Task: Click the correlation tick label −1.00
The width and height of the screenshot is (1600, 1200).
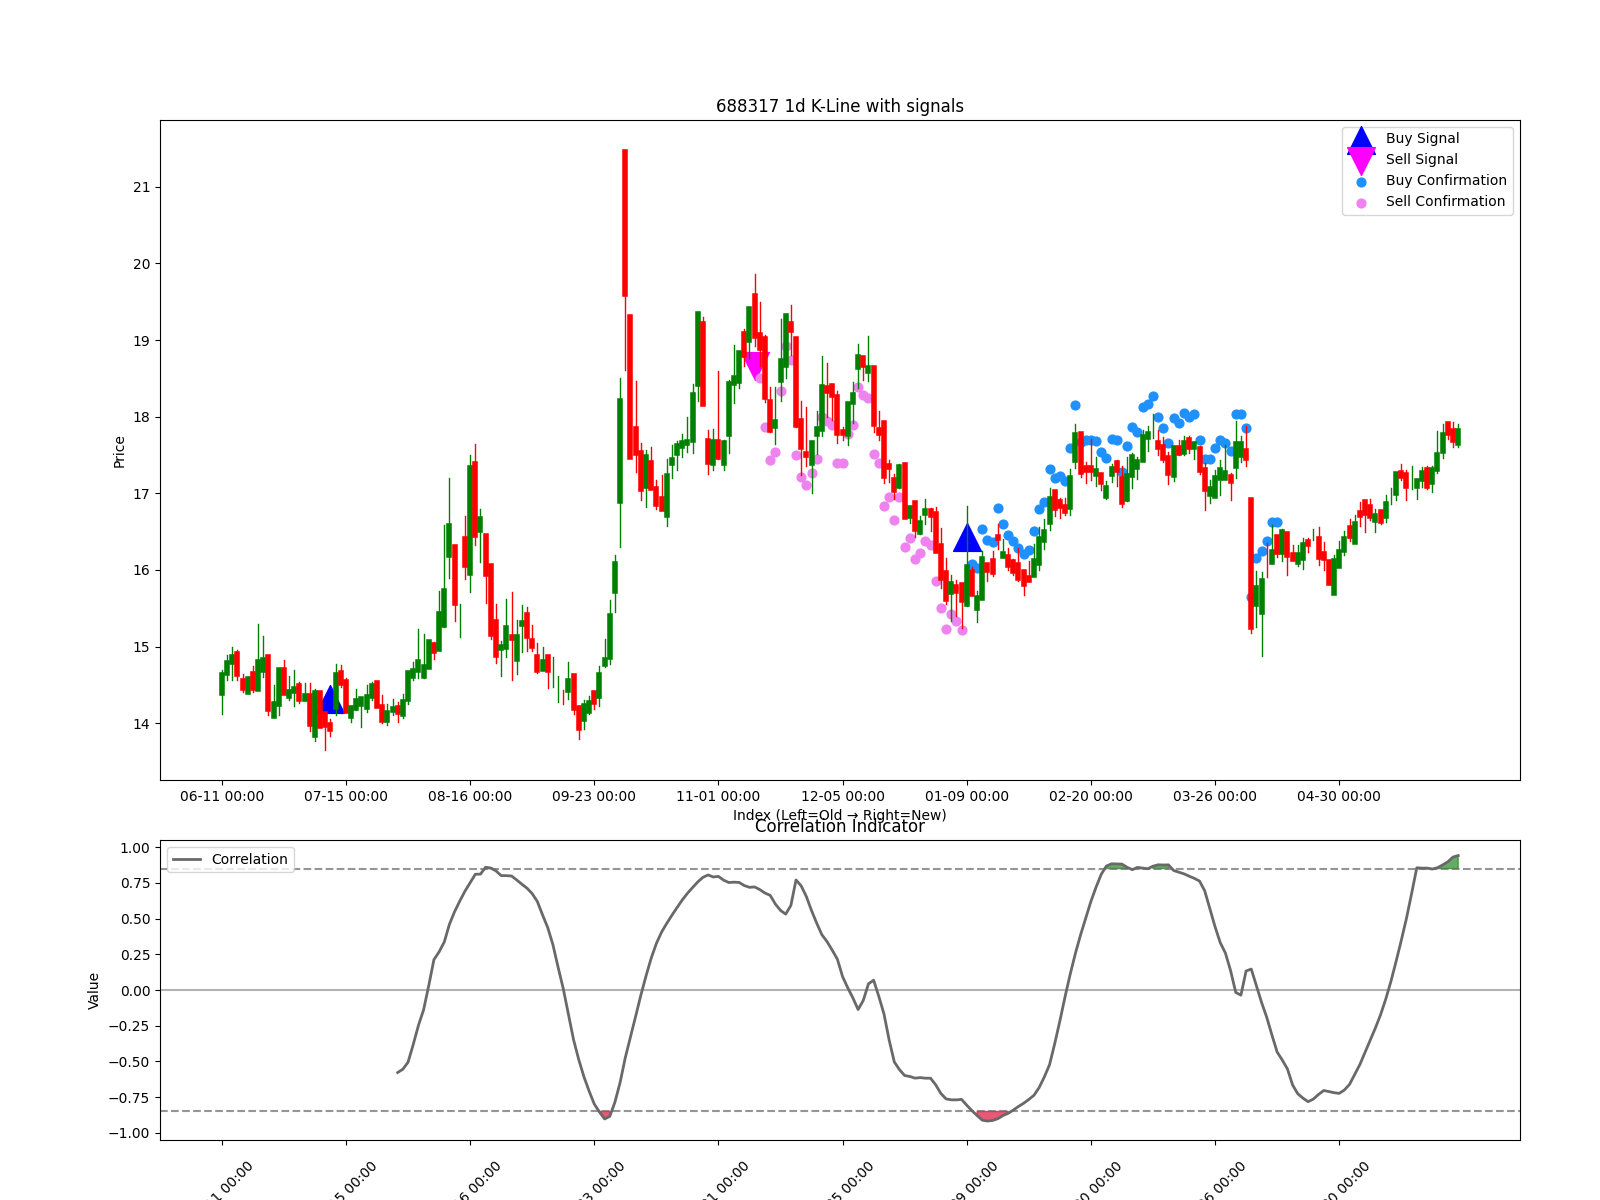Action: coord(129,1133)
